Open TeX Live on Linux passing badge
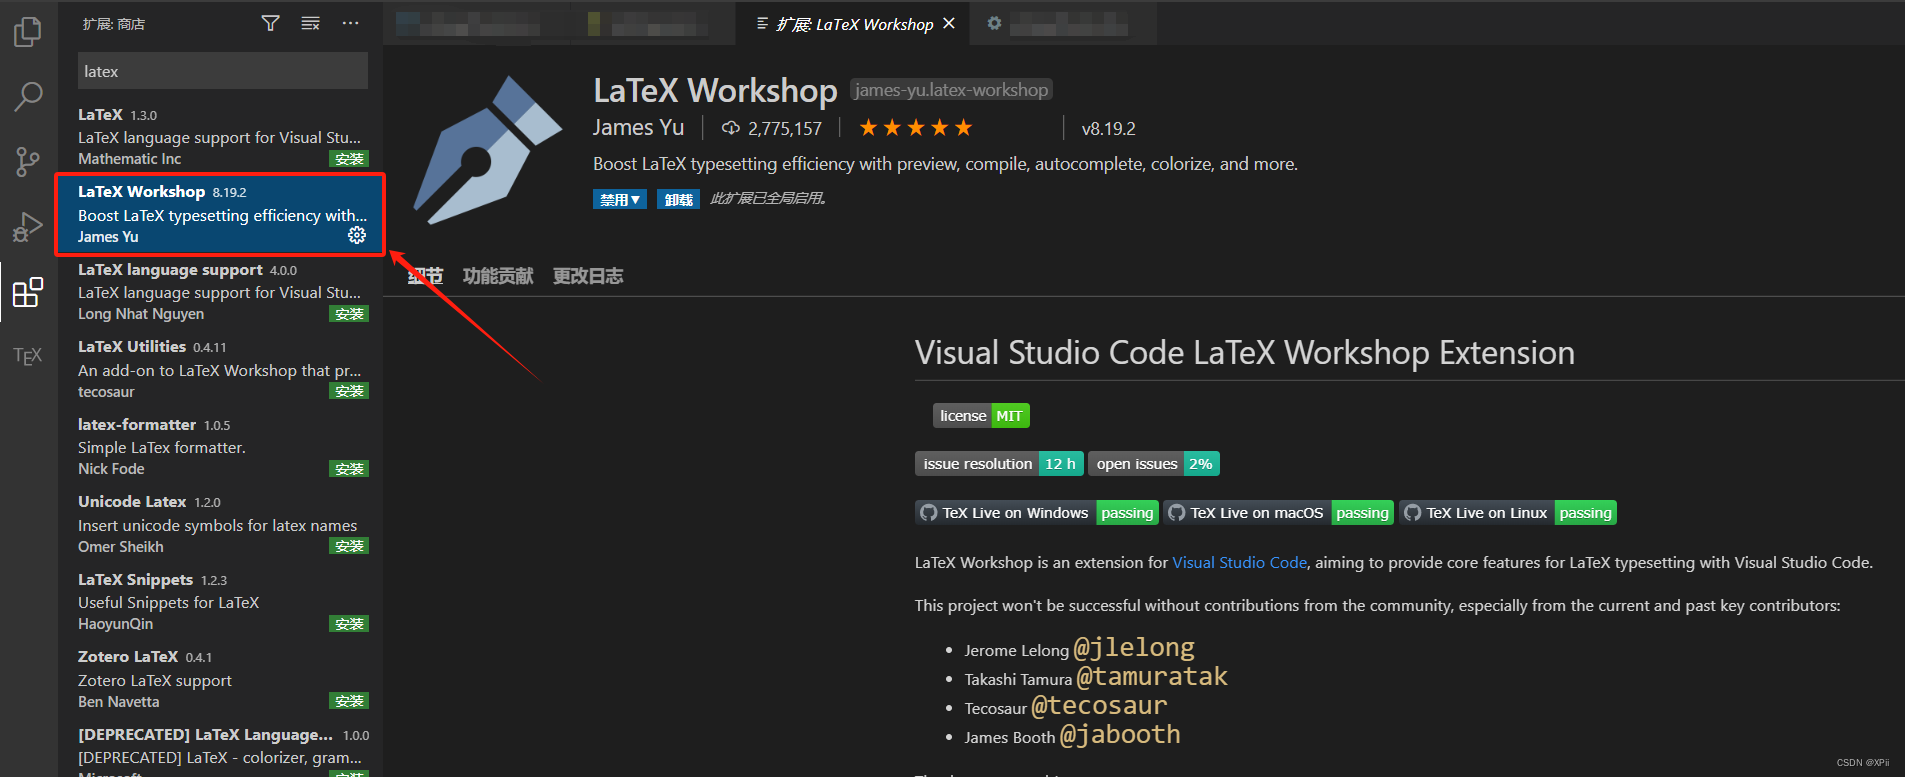Image resolution: width=1905 pixels, height=777 pixels. click(x=1508, y=513)
